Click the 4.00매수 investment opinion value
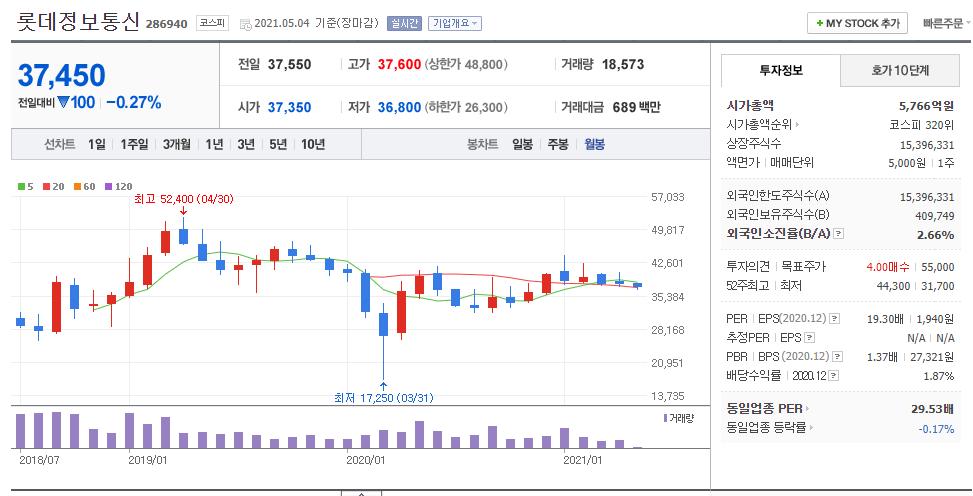This screenshot has width=973, height=496. tap(888, 267)
